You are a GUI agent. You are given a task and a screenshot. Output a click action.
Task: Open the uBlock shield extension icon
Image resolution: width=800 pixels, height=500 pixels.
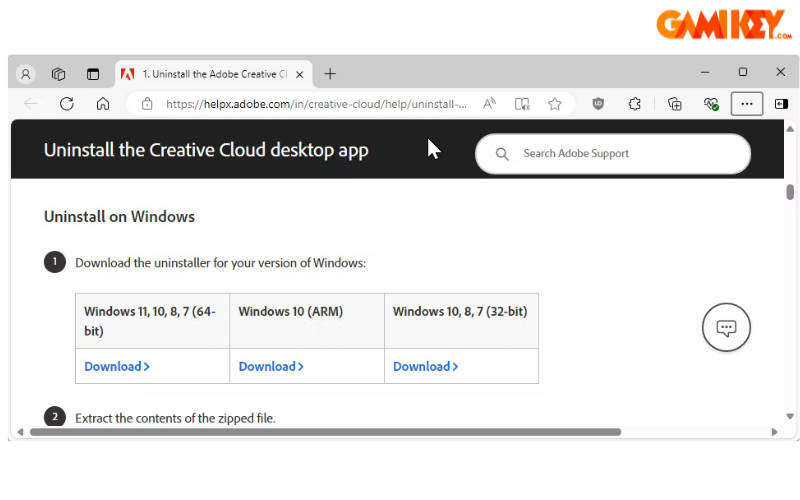(x=599, y=104)
